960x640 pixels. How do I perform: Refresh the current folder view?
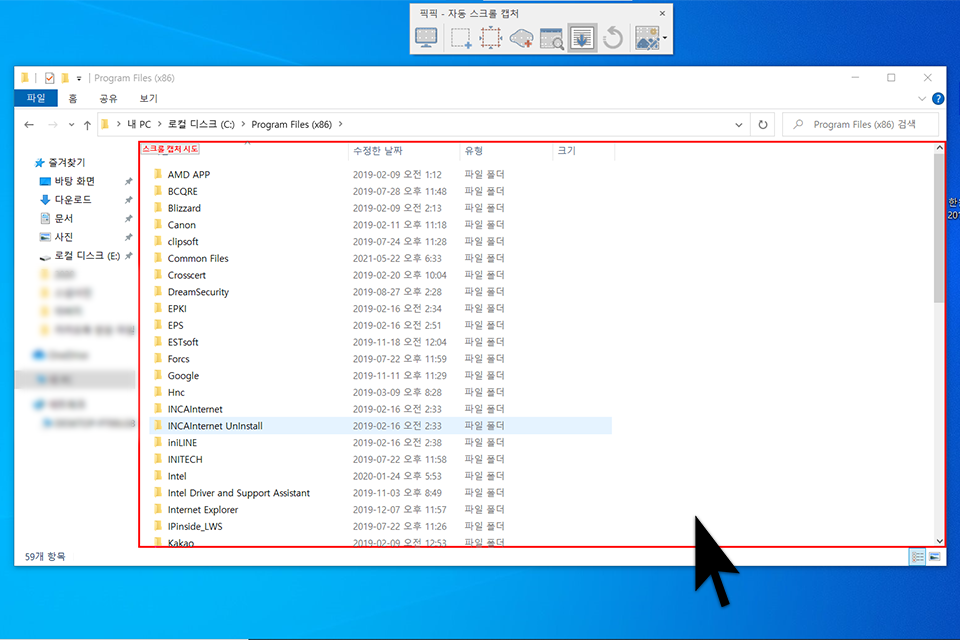point(763,125)
